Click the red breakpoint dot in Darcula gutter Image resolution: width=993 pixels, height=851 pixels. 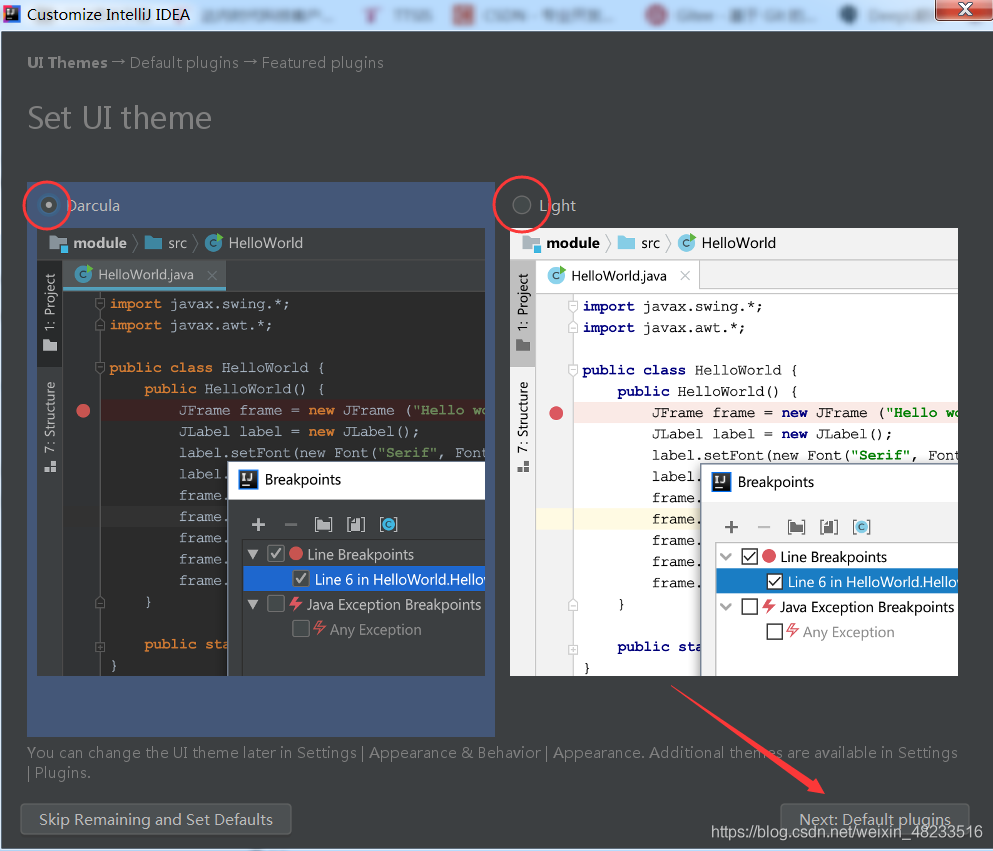(x=83, y=411)
